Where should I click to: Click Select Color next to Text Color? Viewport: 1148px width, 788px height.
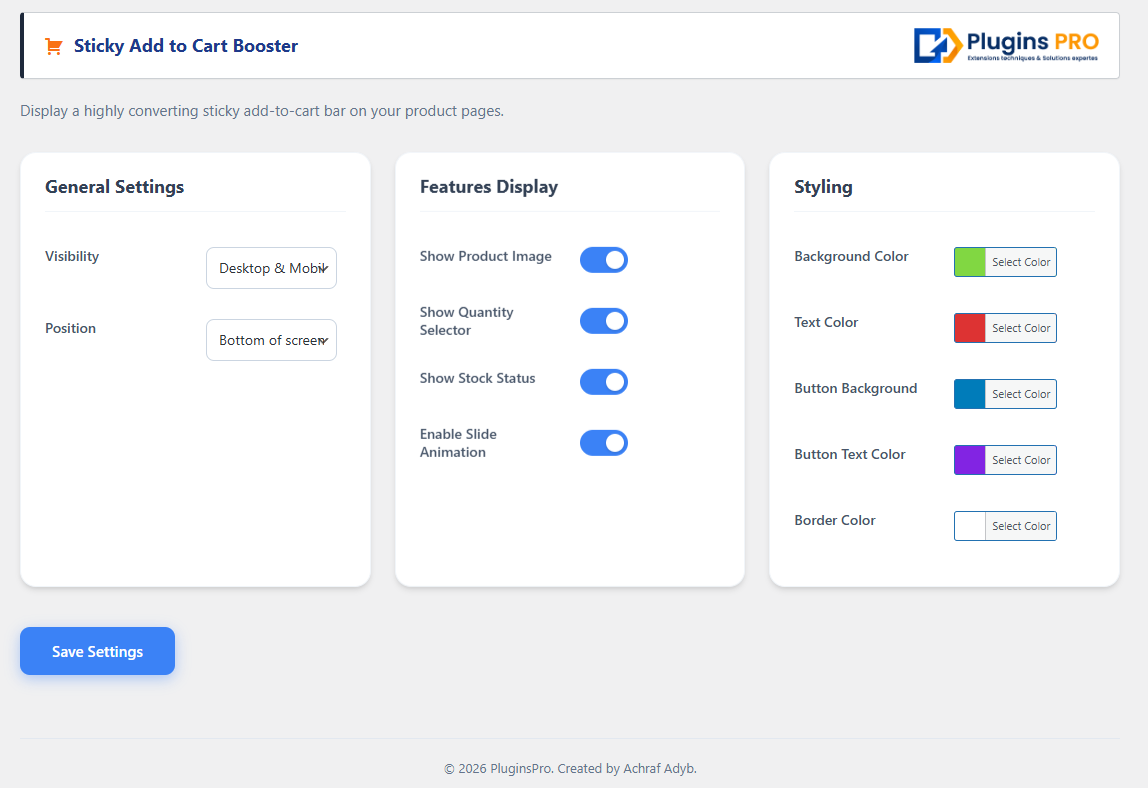tap(1021, 328)
